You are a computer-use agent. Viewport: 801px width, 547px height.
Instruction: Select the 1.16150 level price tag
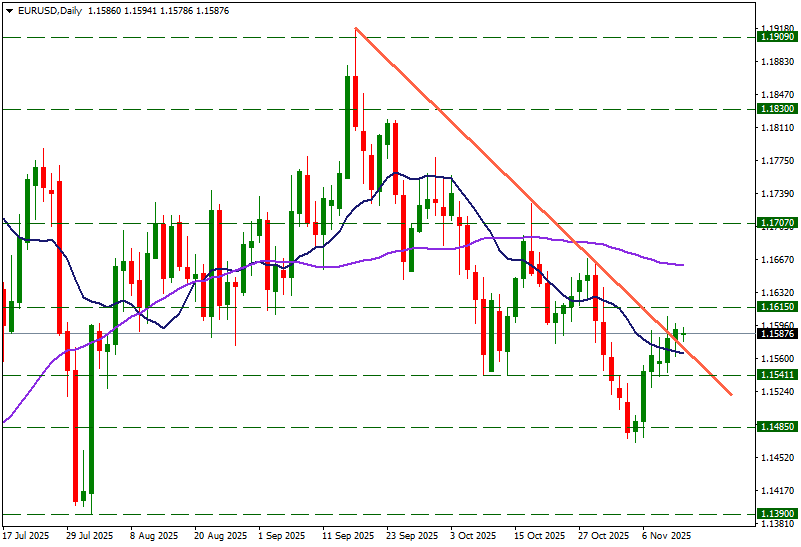tap(777, 307)
